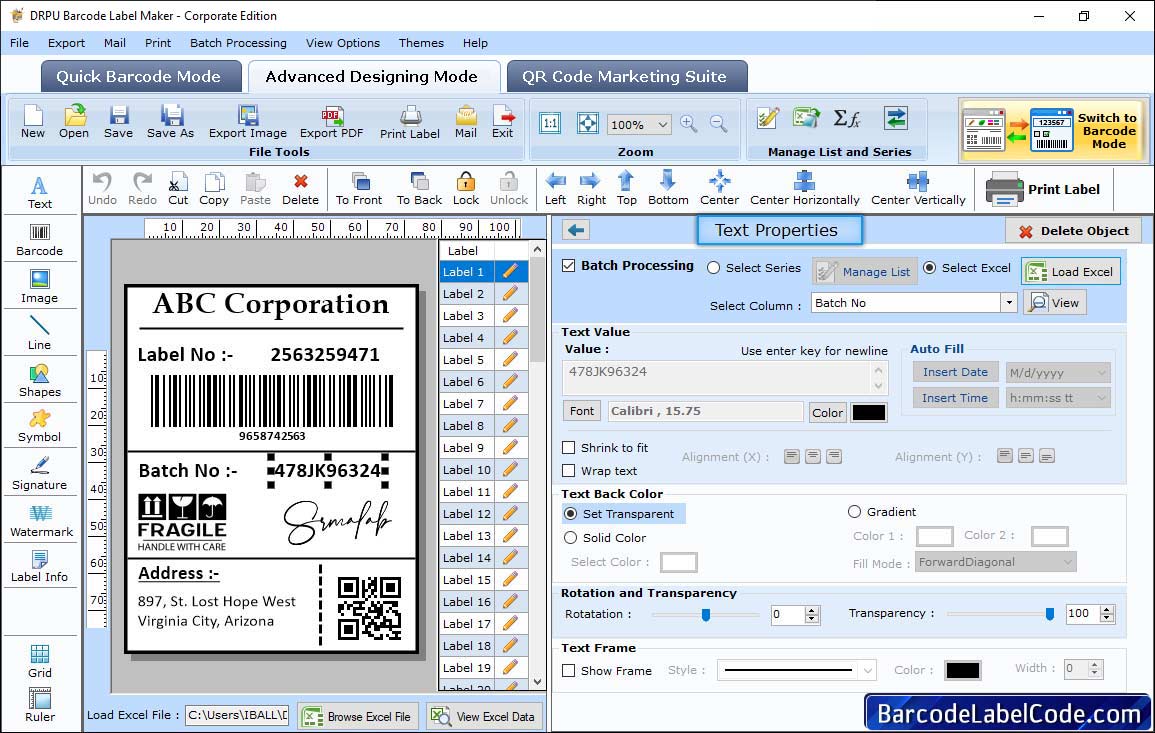
Task: Click the Mail icon in File Tools
Action: click(466, 122)
